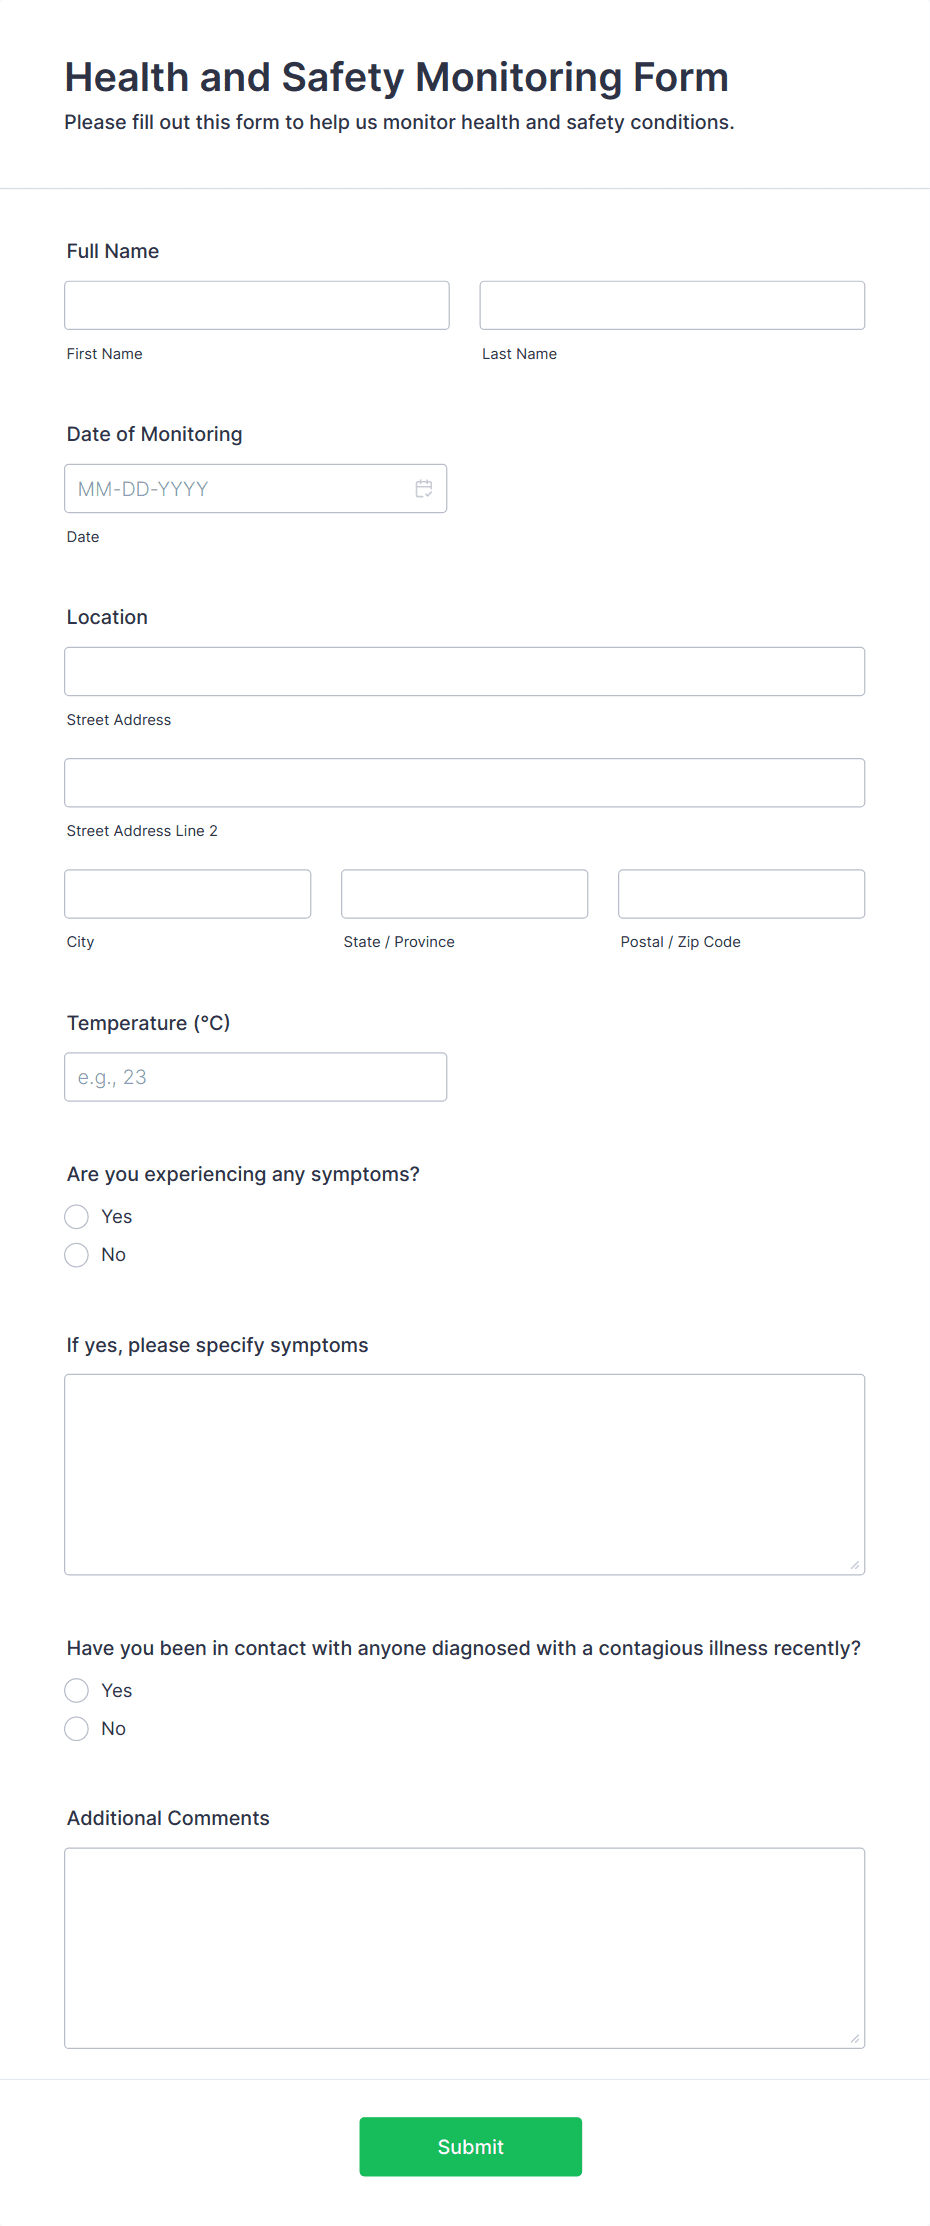The image size is (930, 2226).
Task: Click the Street Address Line 2 field
Action: [x=465, y=782]
